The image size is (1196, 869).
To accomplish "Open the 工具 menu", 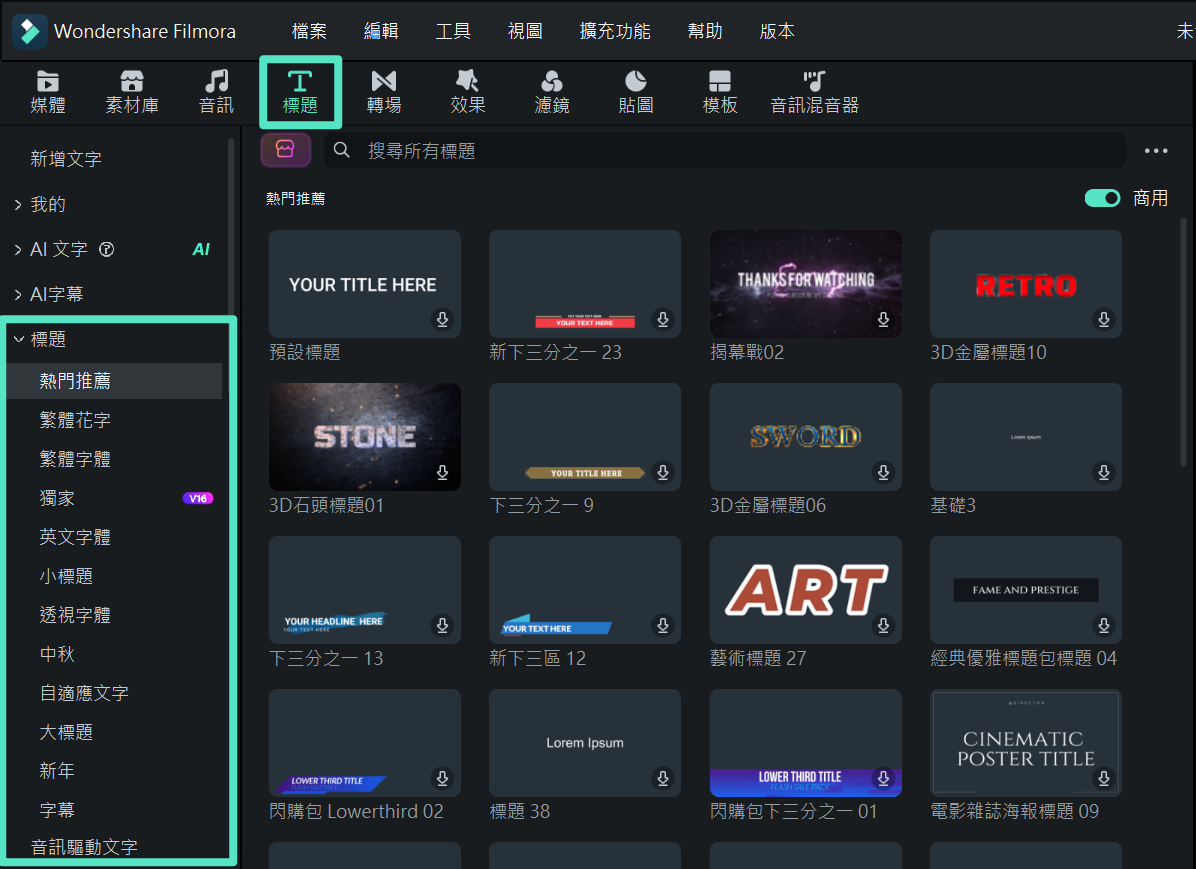I will (x=452, y=31).
